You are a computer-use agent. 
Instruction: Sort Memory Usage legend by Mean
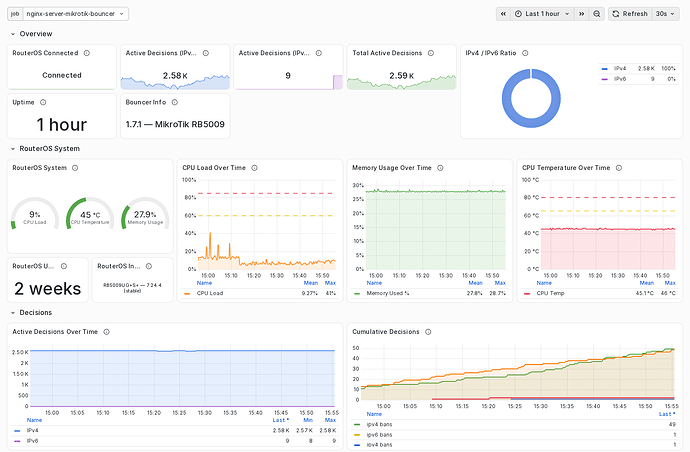475,283
